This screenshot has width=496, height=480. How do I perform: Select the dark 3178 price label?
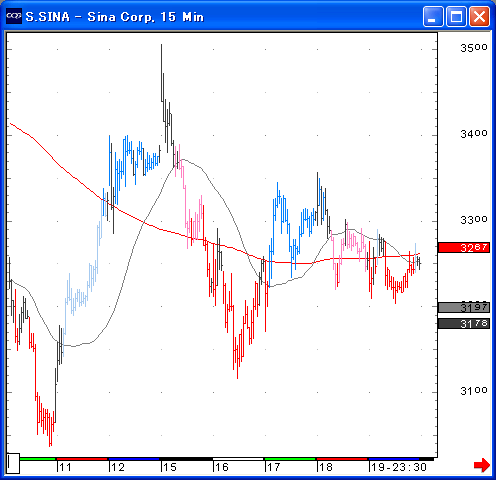point(464,323)
